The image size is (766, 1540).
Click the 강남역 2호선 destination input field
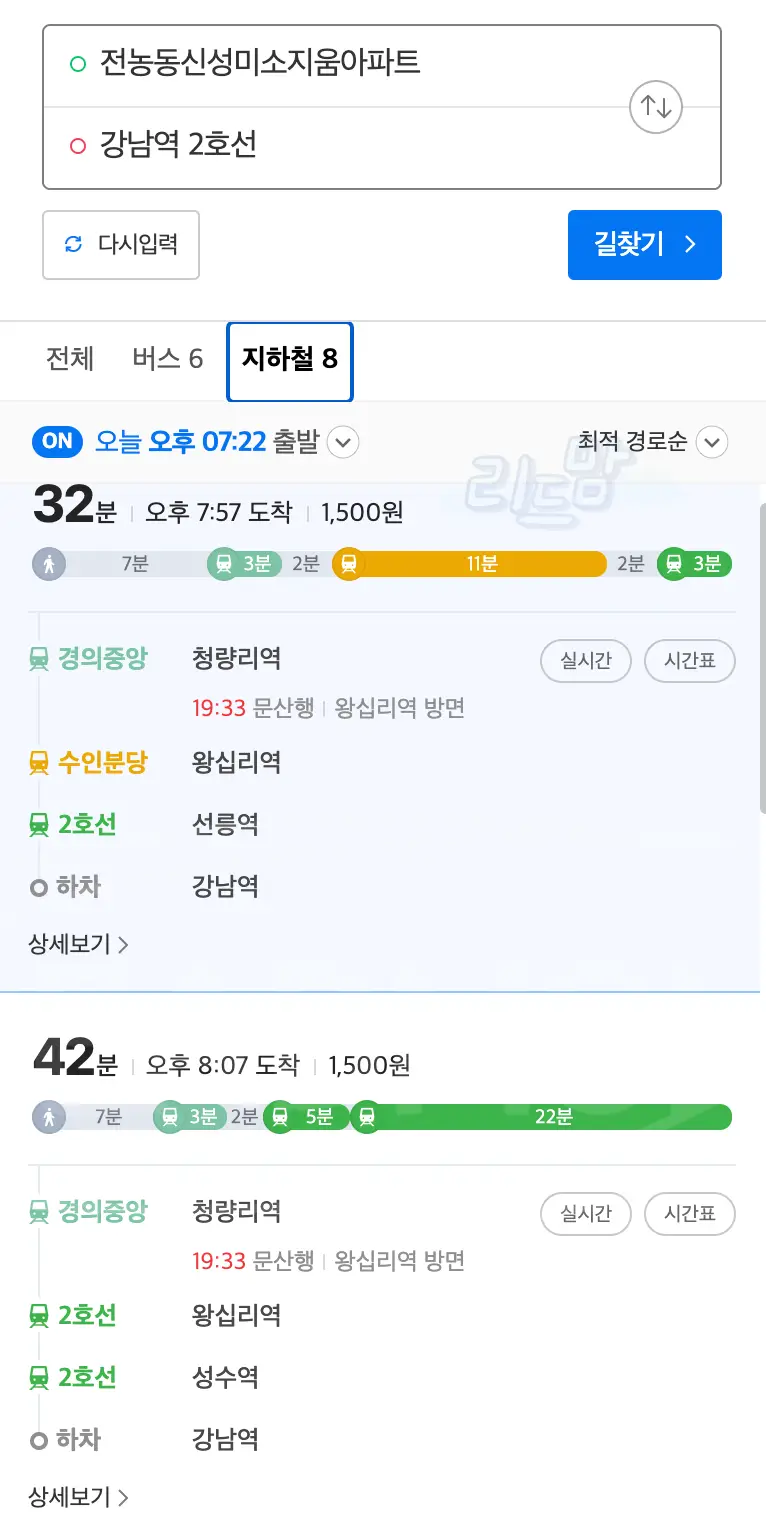(x=300, y=143)
